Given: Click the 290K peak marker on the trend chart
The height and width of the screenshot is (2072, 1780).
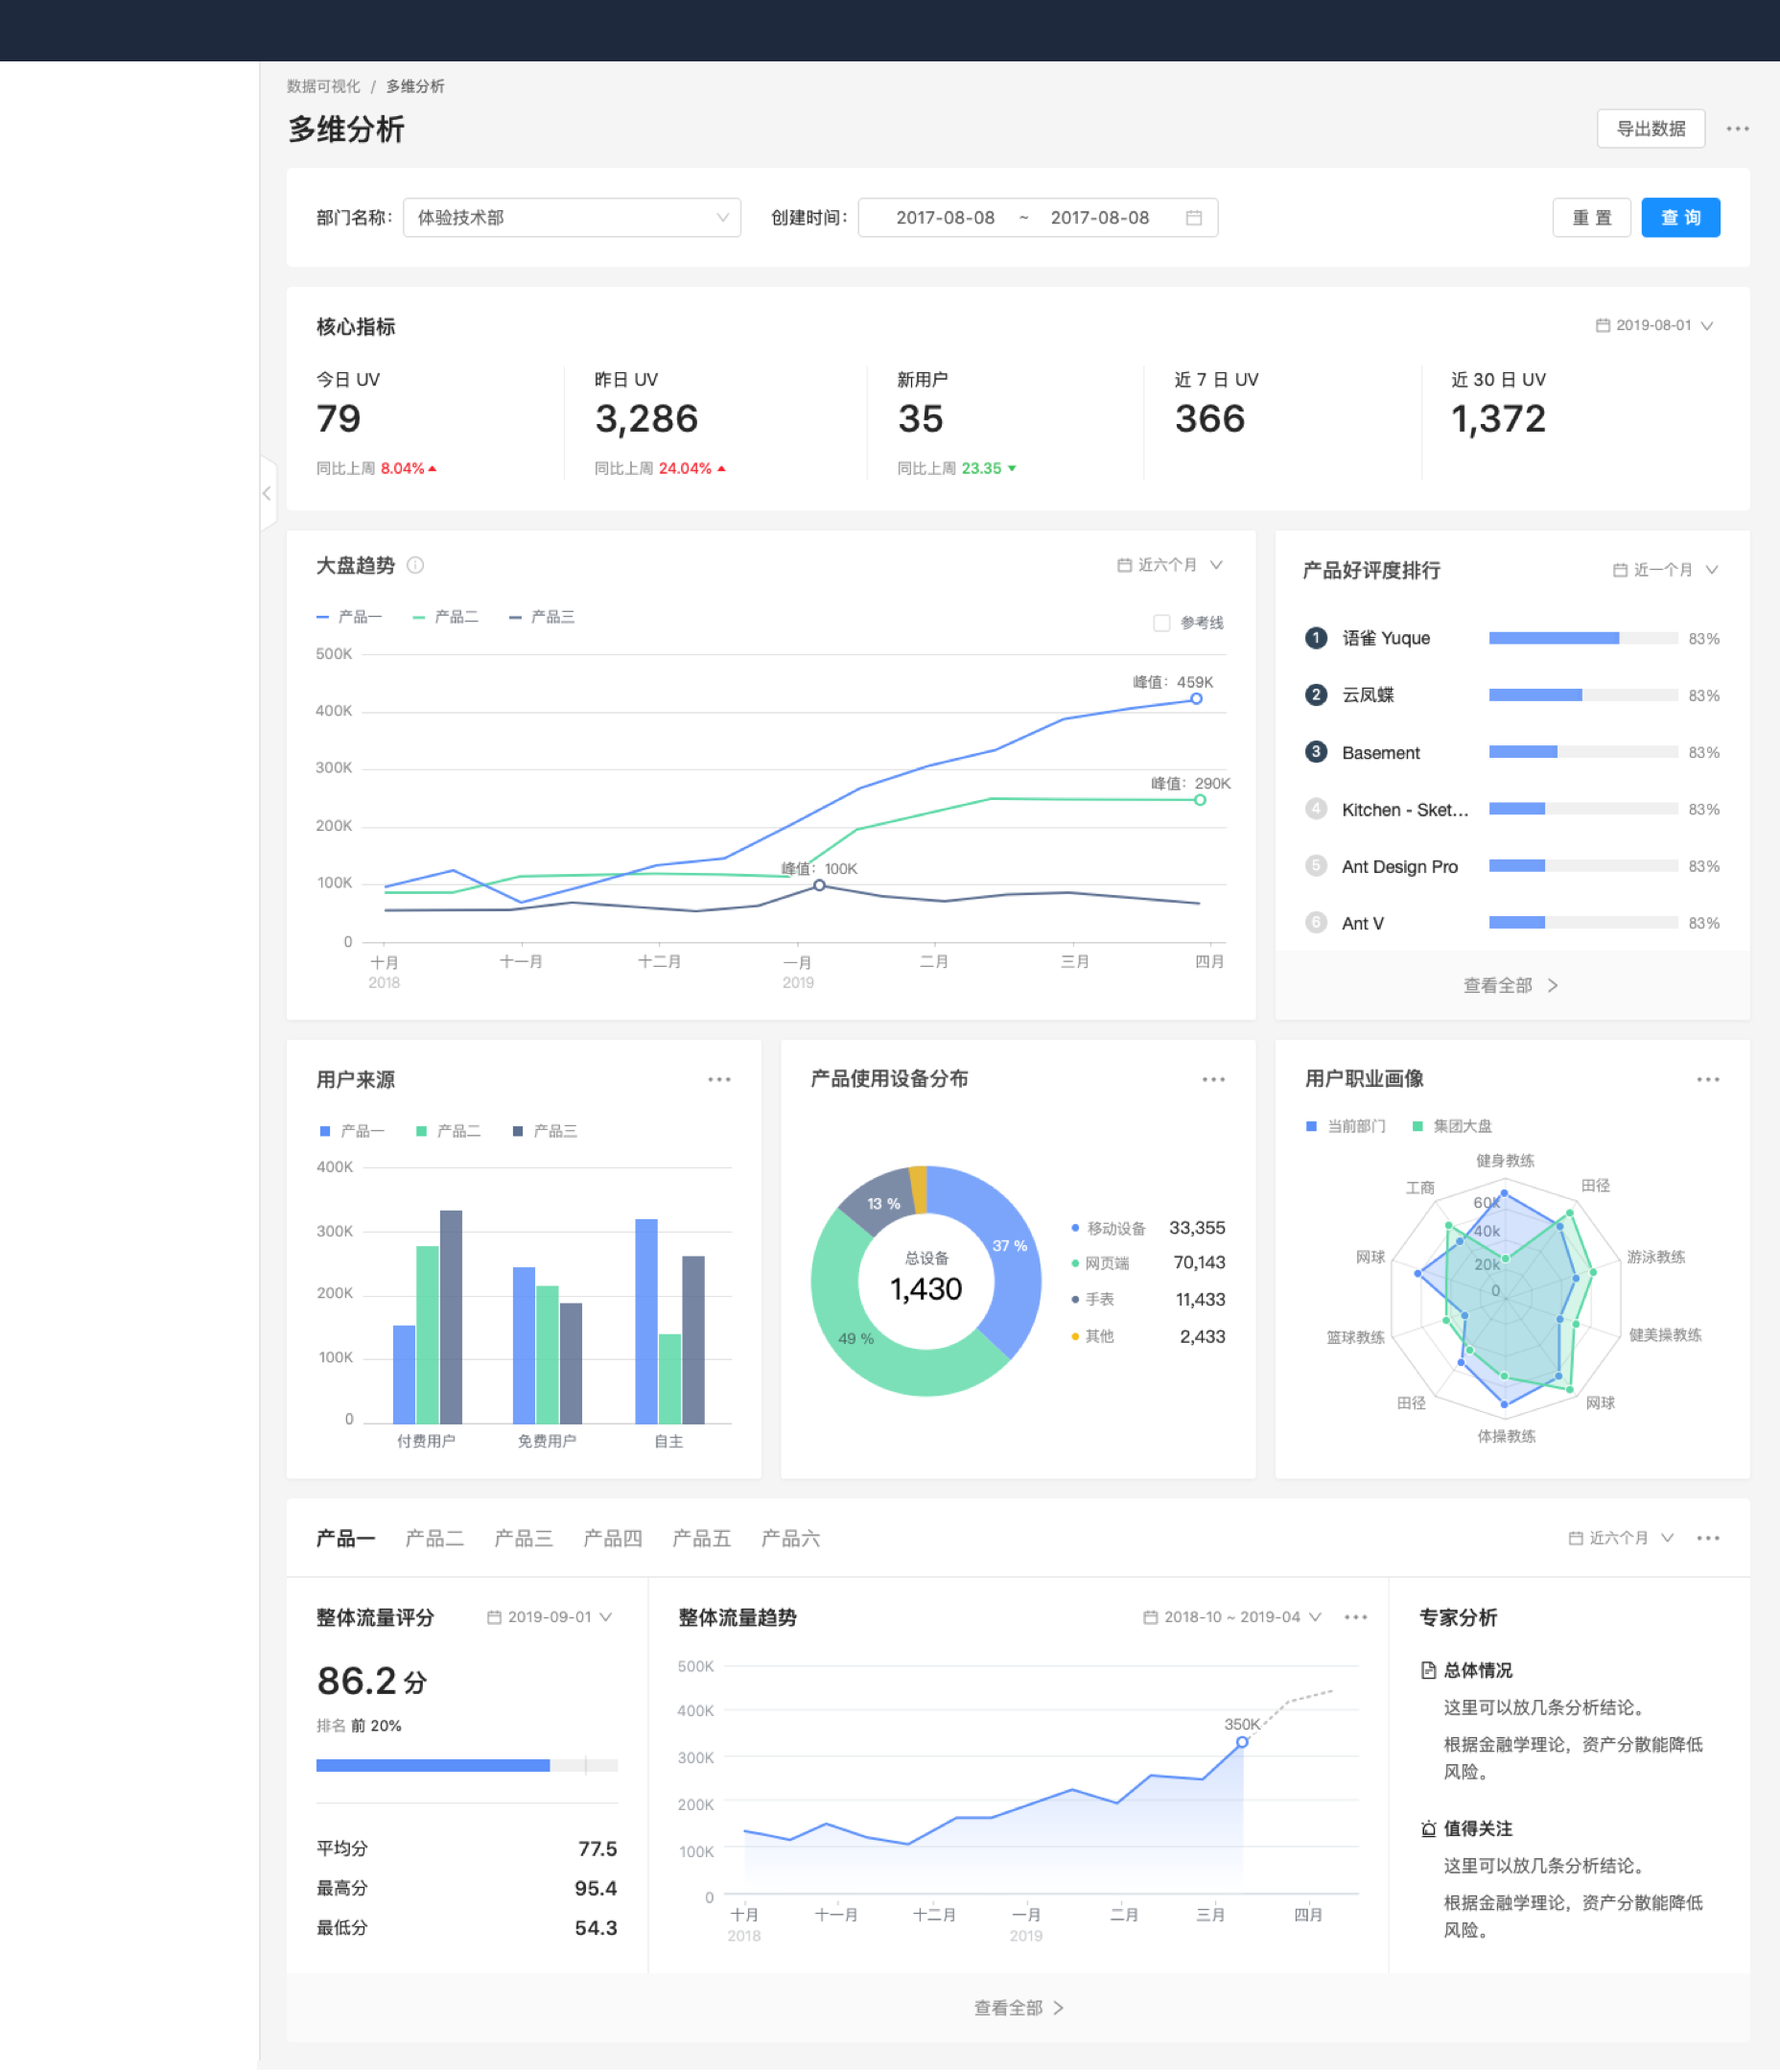Looking at the screenshot, I should (1200, 800).
